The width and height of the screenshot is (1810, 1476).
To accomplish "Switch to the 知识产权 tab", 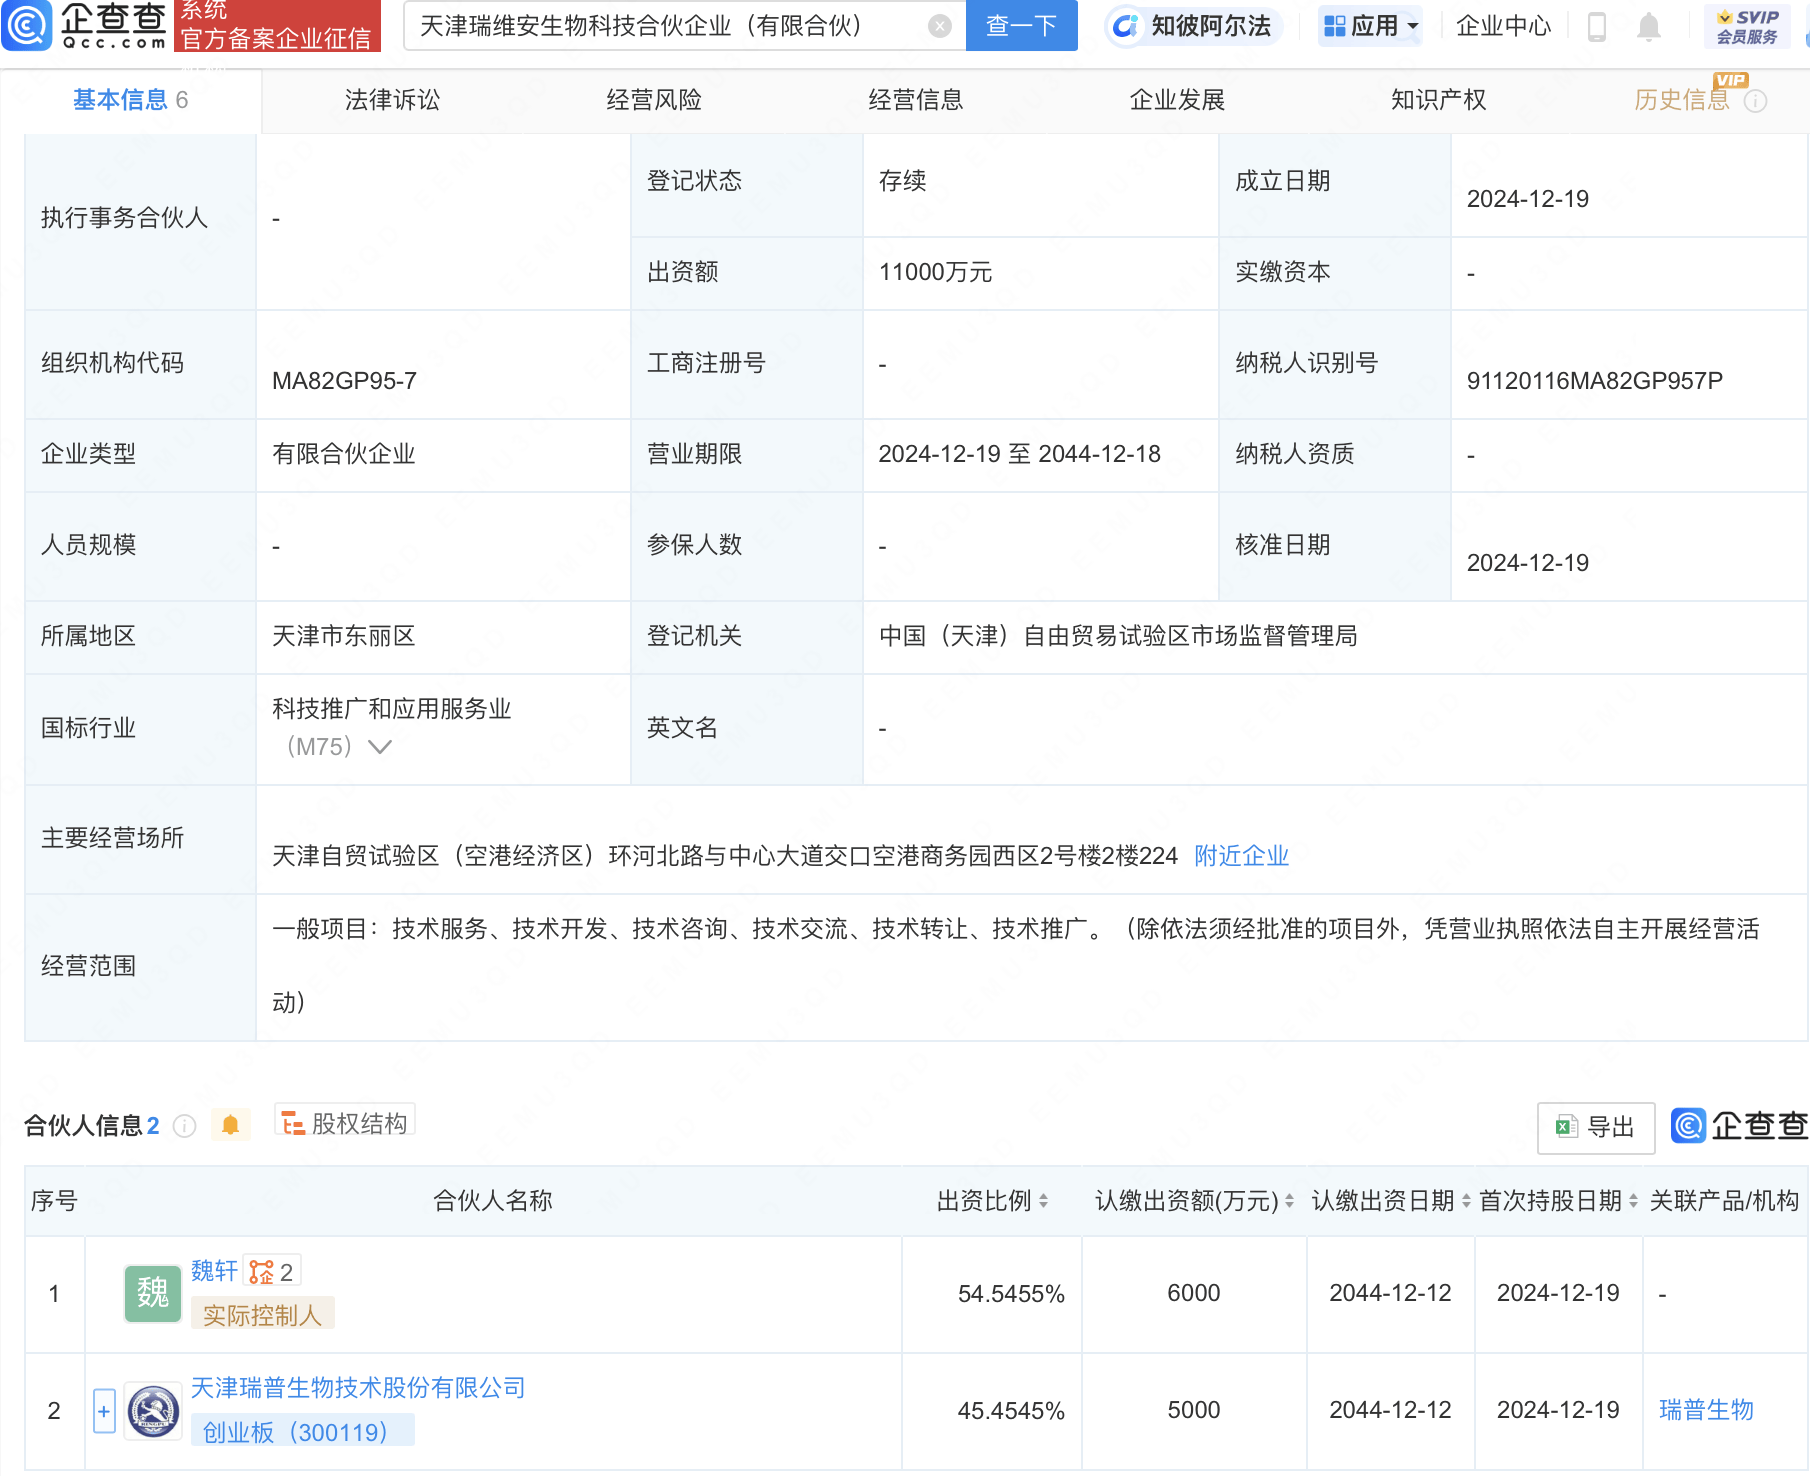I will click(1438, 100).
